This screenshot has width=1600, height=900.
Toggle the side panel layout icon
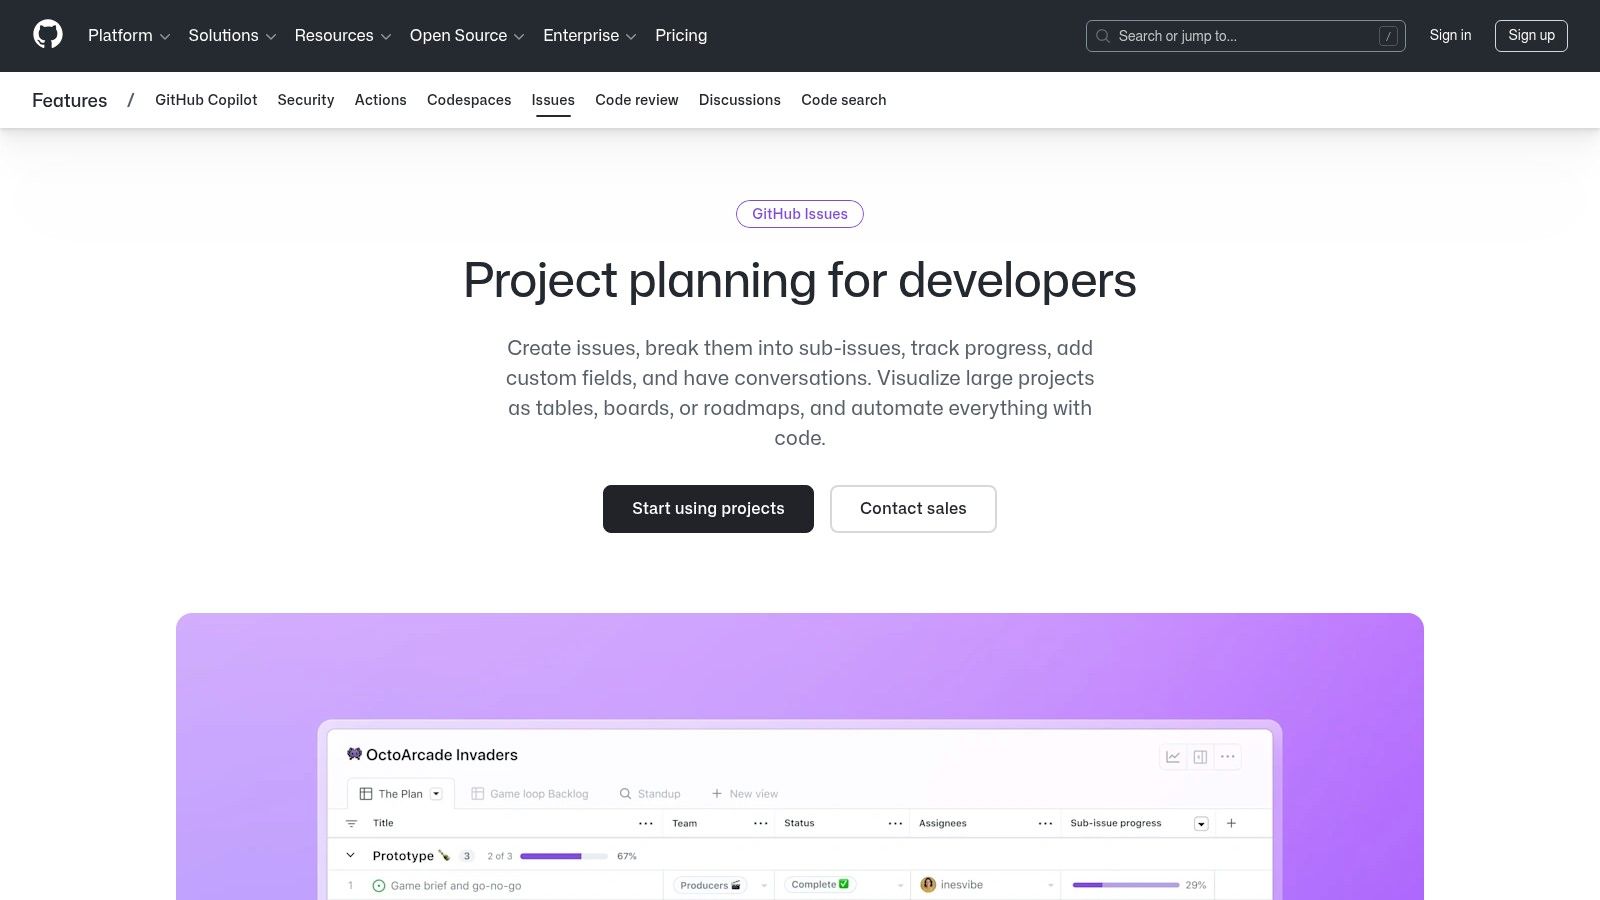click(1200, 757)
